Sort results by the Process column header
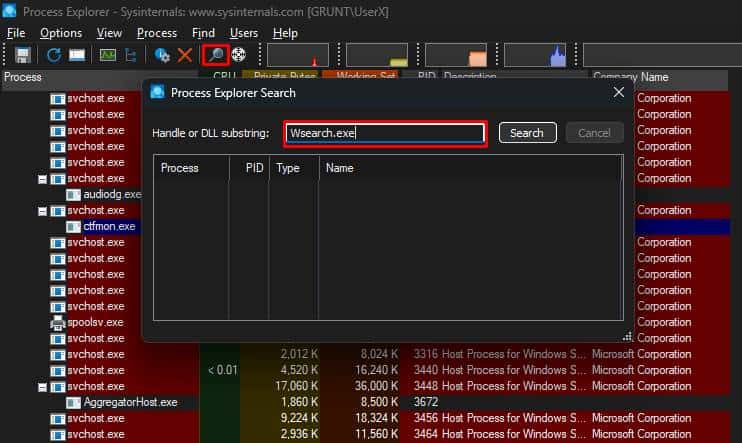 pyautogui.click(x=191, y=168)
